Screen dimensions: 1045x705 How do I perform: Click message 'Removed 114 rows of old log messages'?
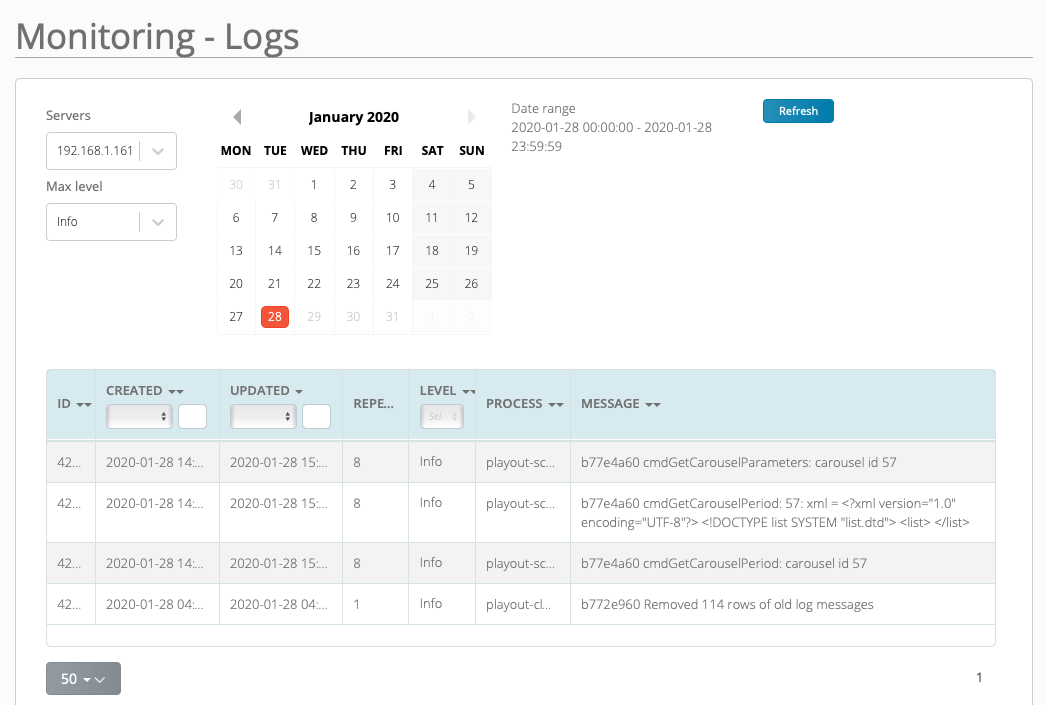point(727,605)
